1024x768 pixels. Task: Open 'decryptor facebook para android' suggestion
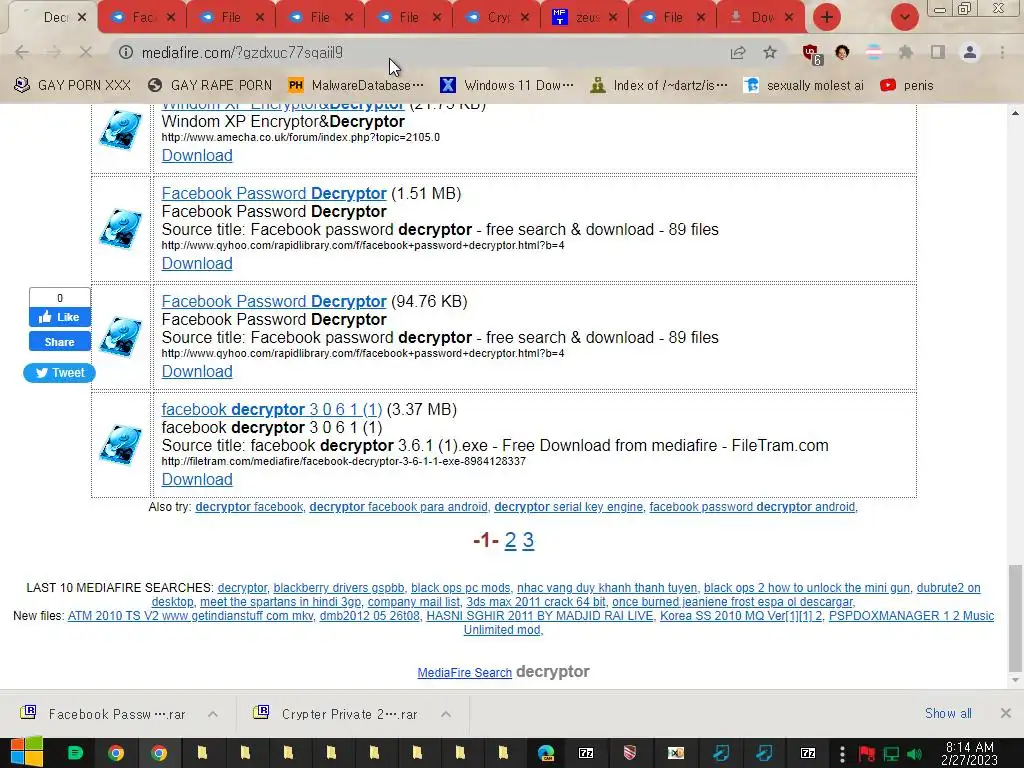point(398,507)
